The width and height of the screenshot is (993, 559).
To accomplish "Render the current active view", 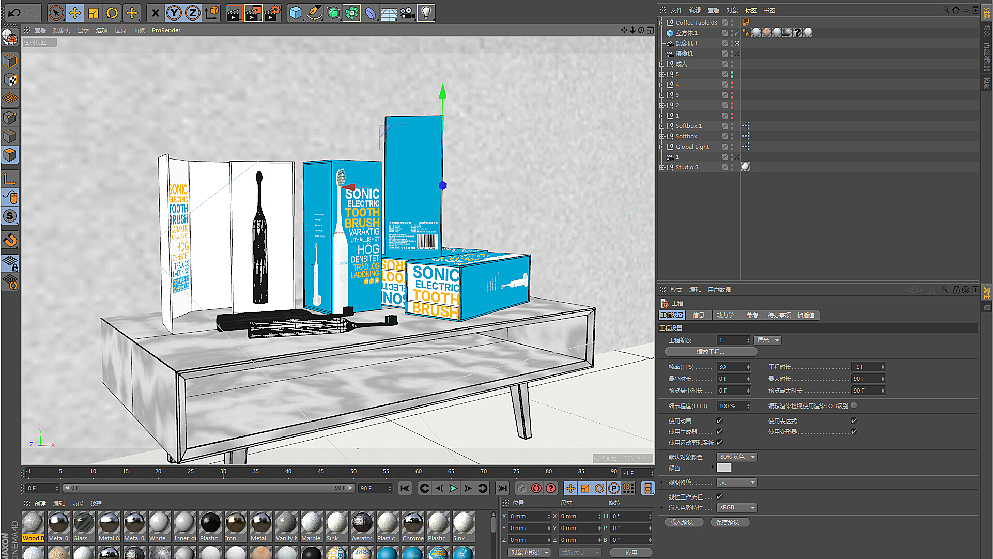I will [234, 12].
